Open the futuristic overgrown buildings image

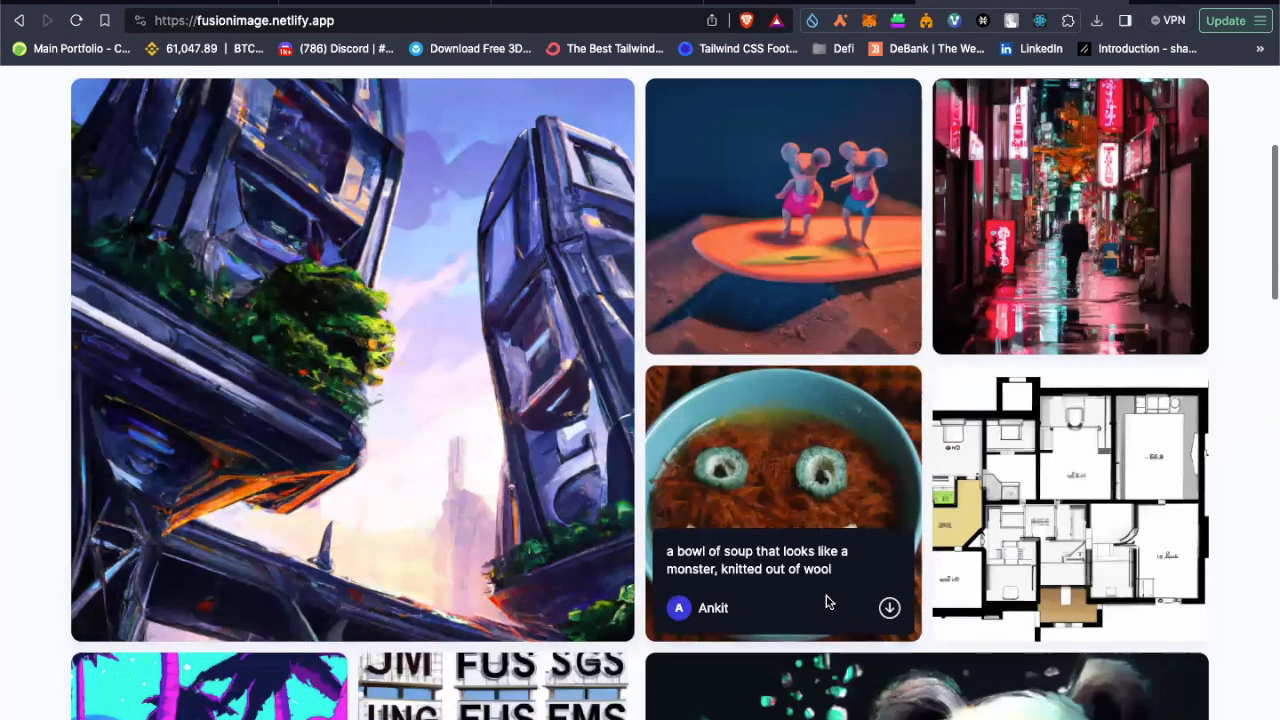pyautogui.click(x=352, y=360)
